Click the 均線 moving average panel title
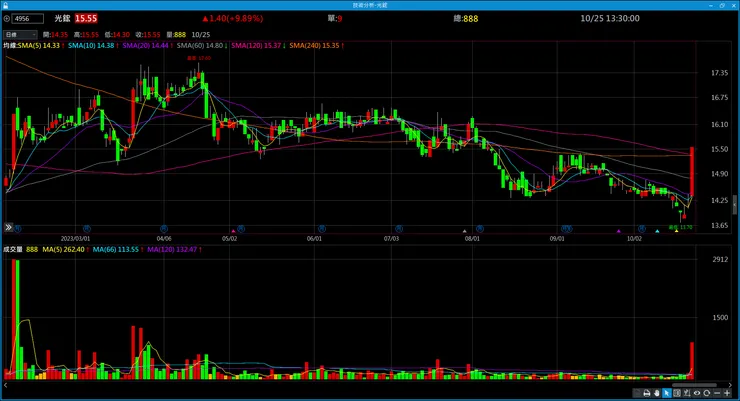The image size is (740, 401). [x=10, y=46]
